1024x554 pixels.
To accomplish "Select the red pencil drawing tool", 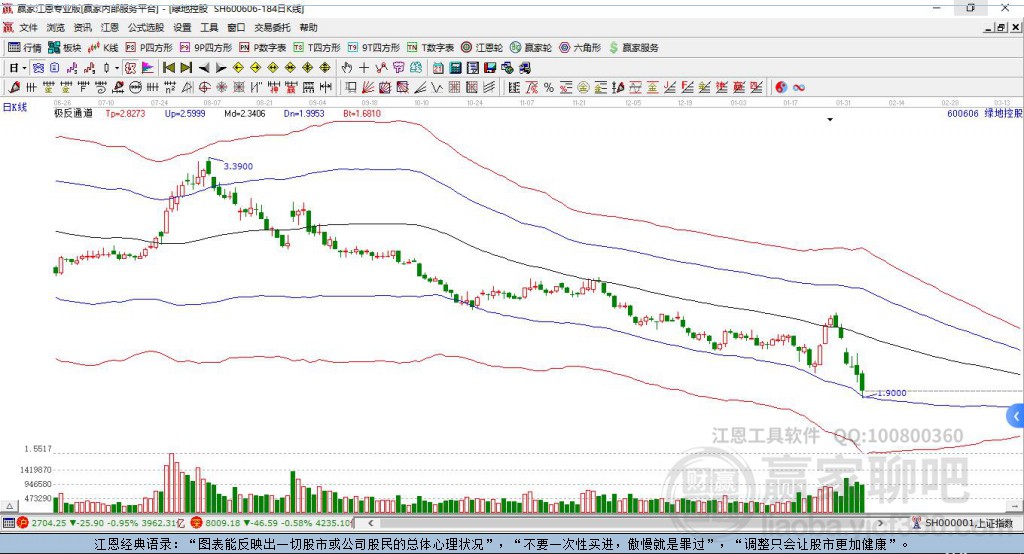I will tap(14, 88).
